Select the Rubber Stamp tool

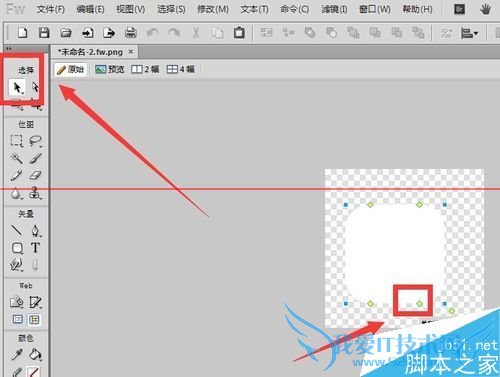(35, 193)
